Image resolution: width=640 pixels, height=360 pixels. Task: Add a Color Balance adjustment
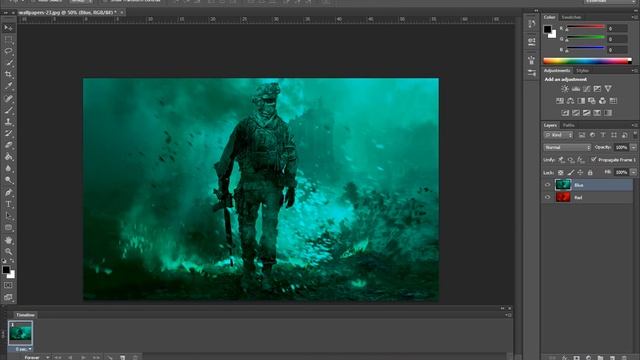570,101
